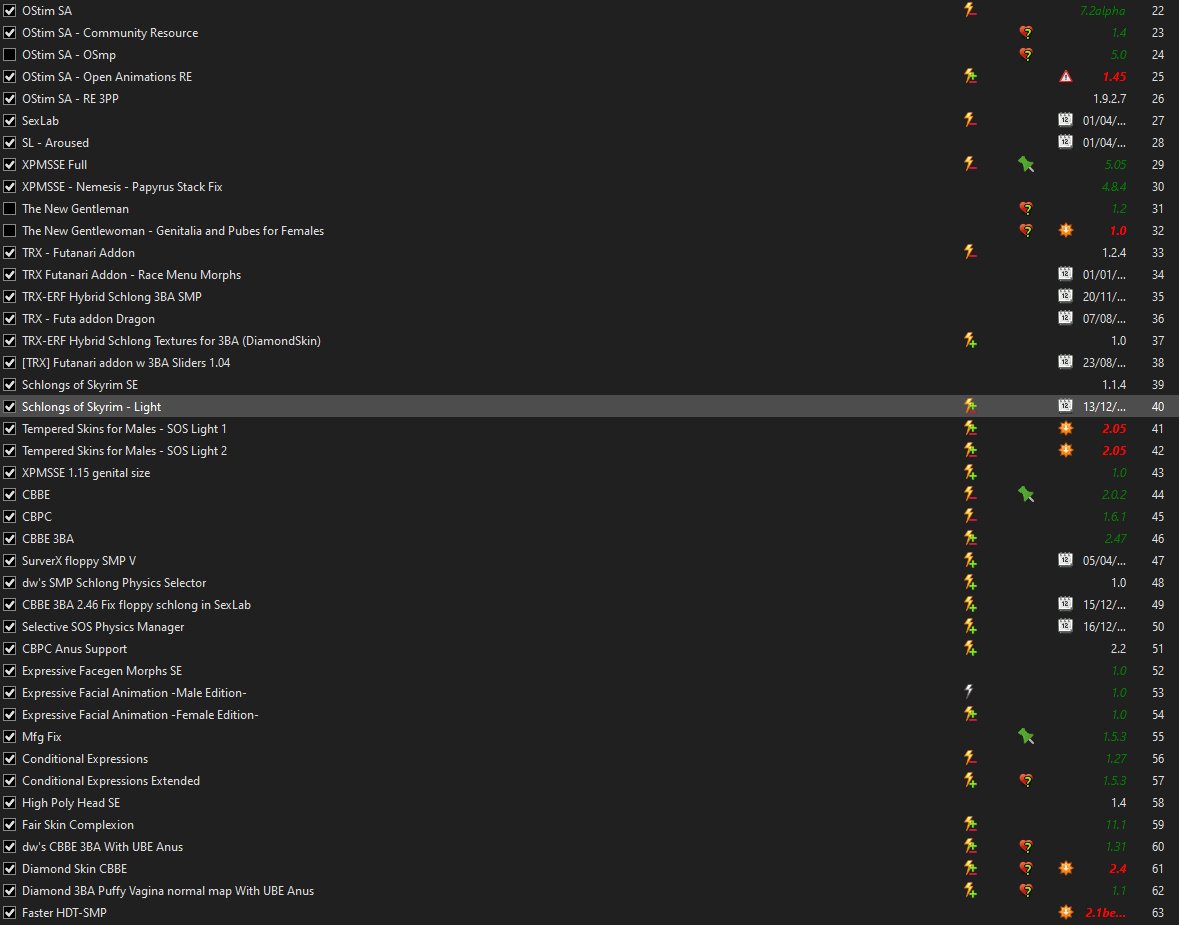Click the red 2.4 version for Diamond Skin CBBE
Screen dimensions: 1179x925
(x=1117, y=869)
